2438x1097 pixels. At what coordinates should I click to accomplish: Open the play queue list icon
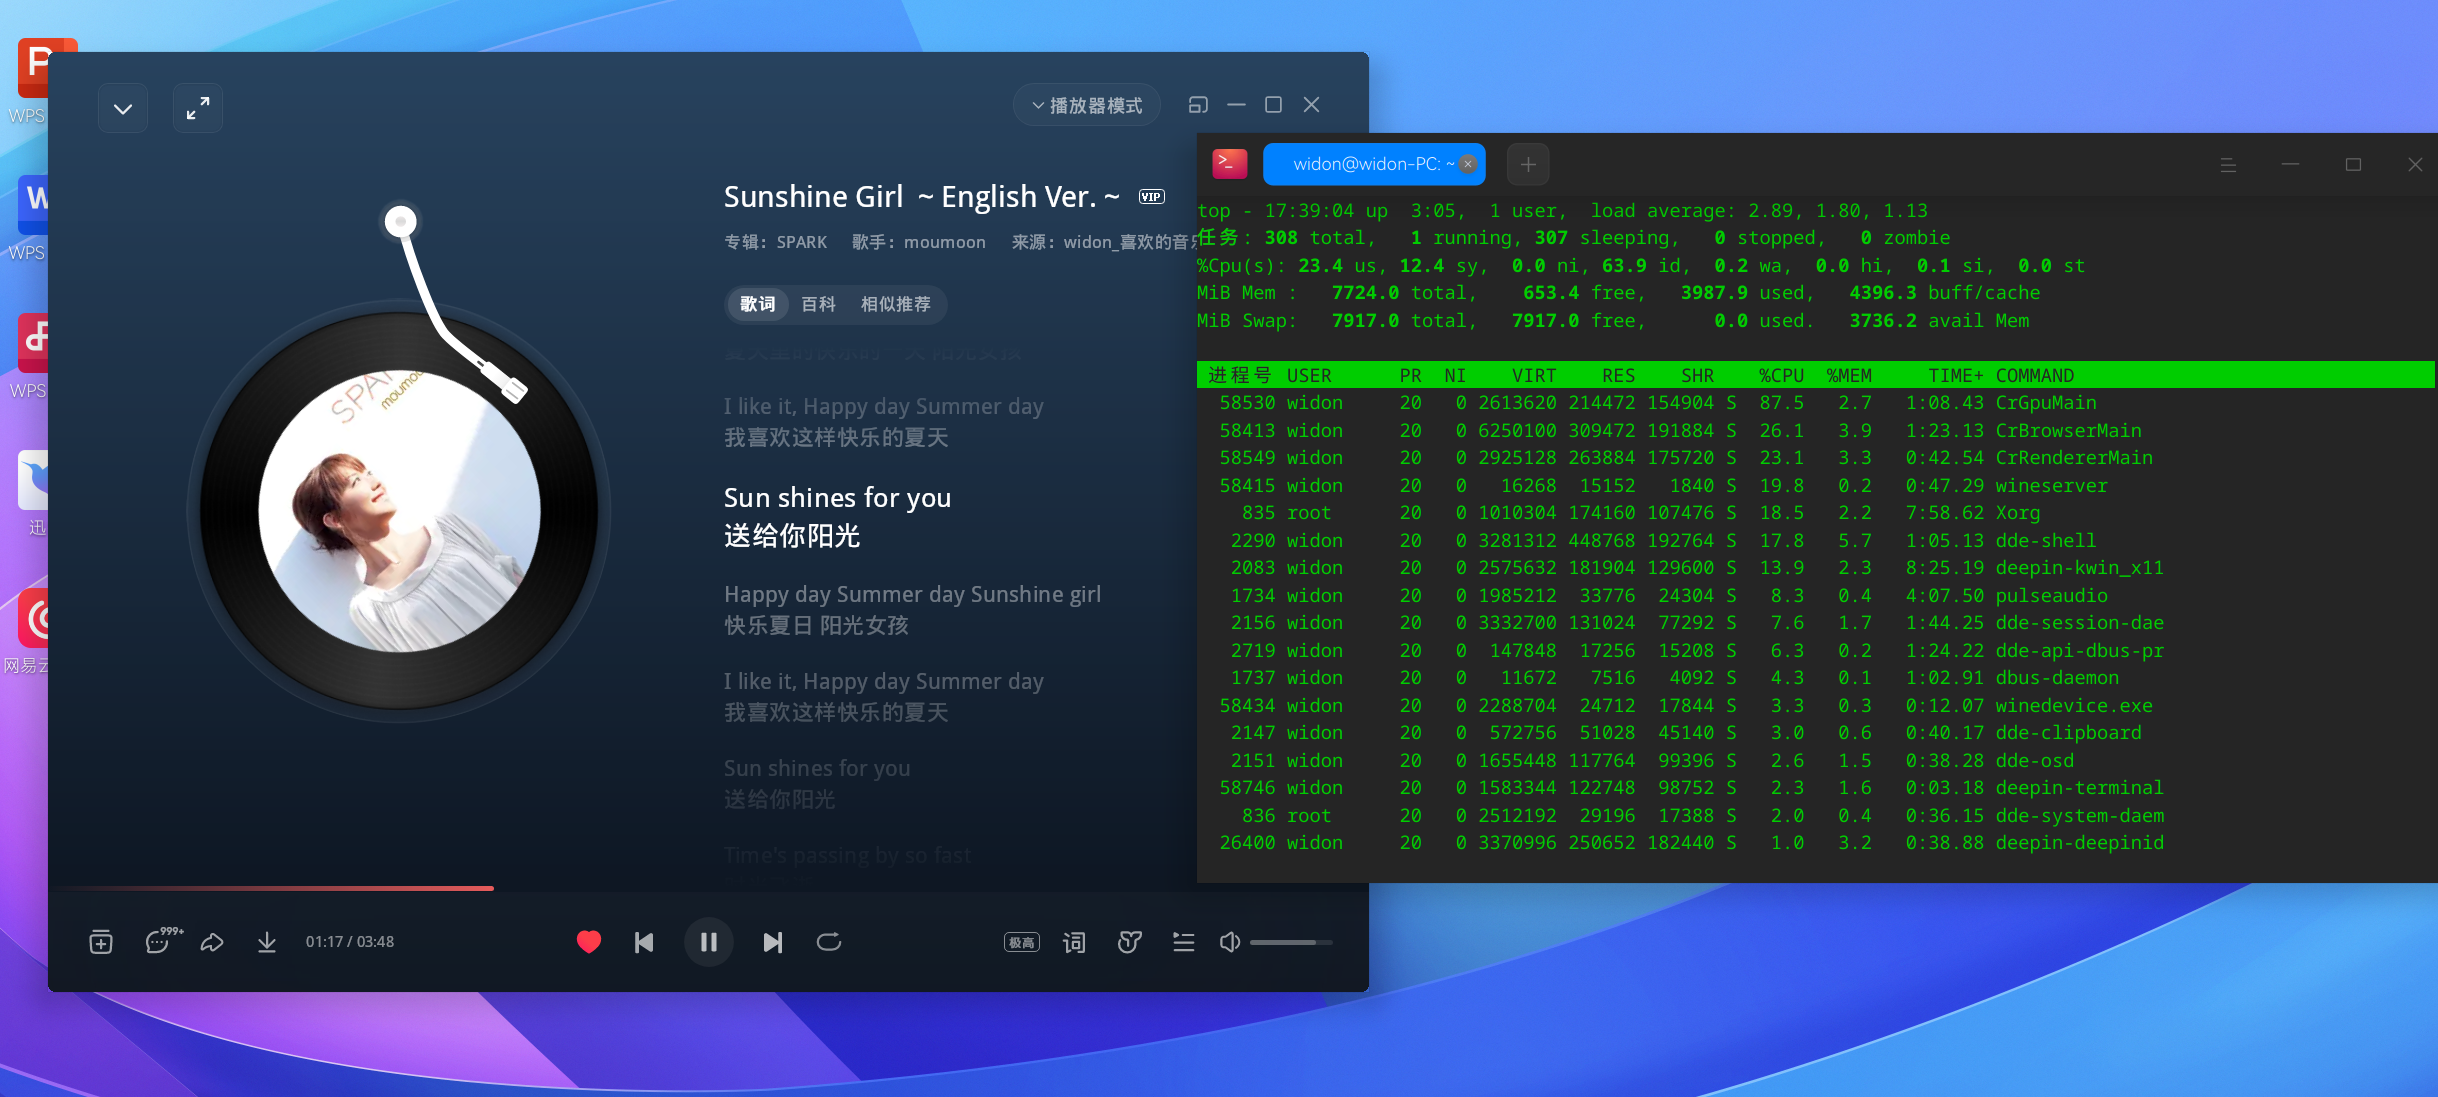[1184, 942]
